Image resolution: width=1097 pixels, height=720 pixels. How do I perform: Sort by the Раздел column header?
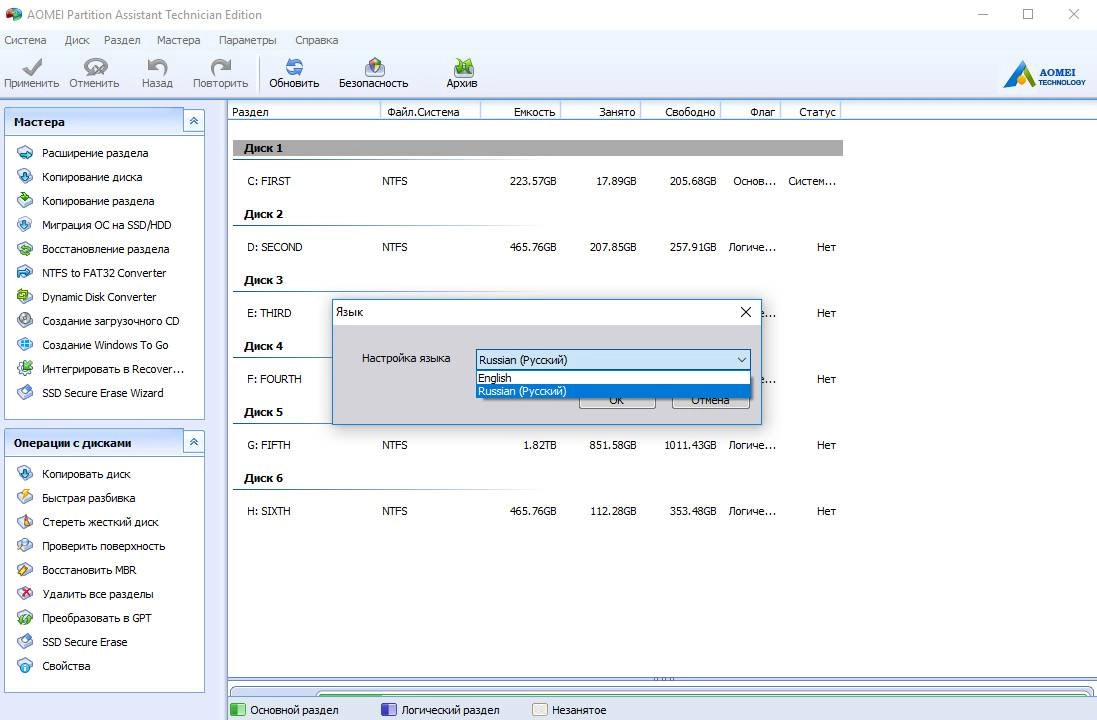(x=304, y=112)
